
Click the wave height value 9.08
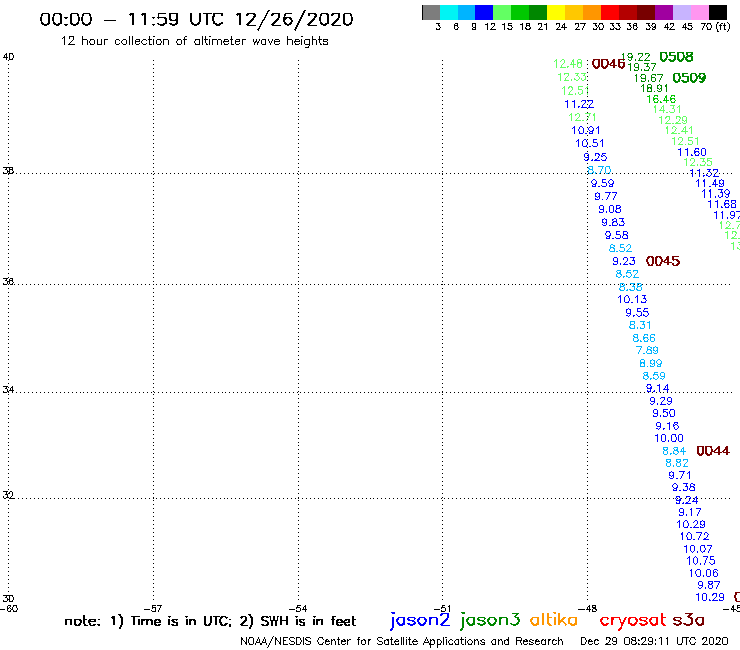click(x=610, y=209)
